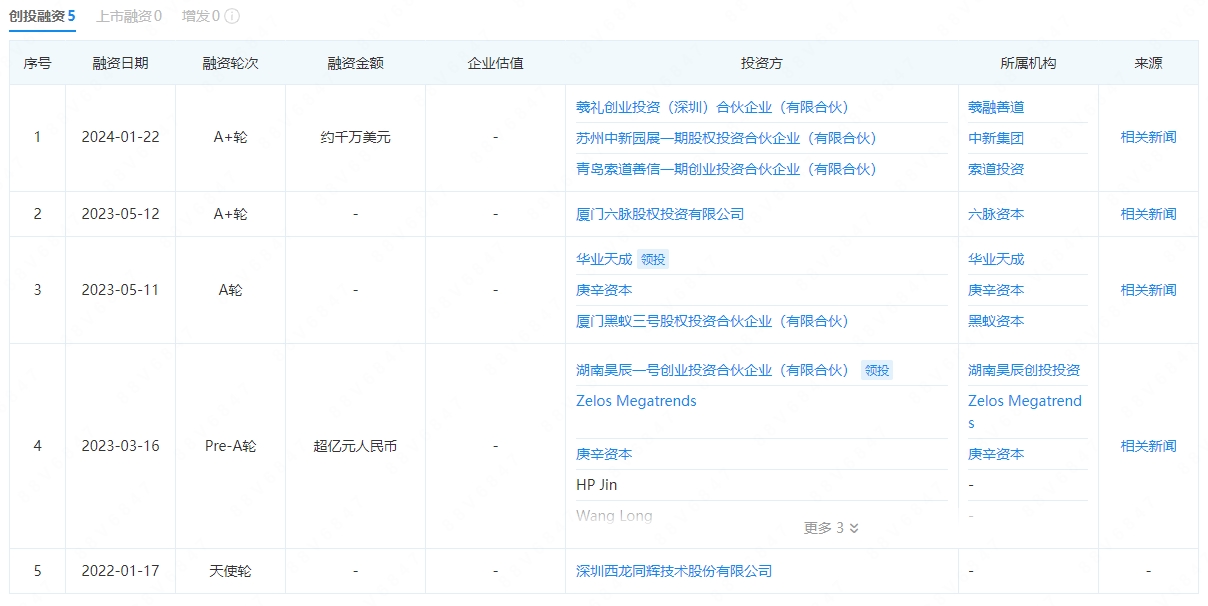Open 华业天成 in investor column
Screen dimensions: 1208x606
pyautogui.click(x=604, y=259)
